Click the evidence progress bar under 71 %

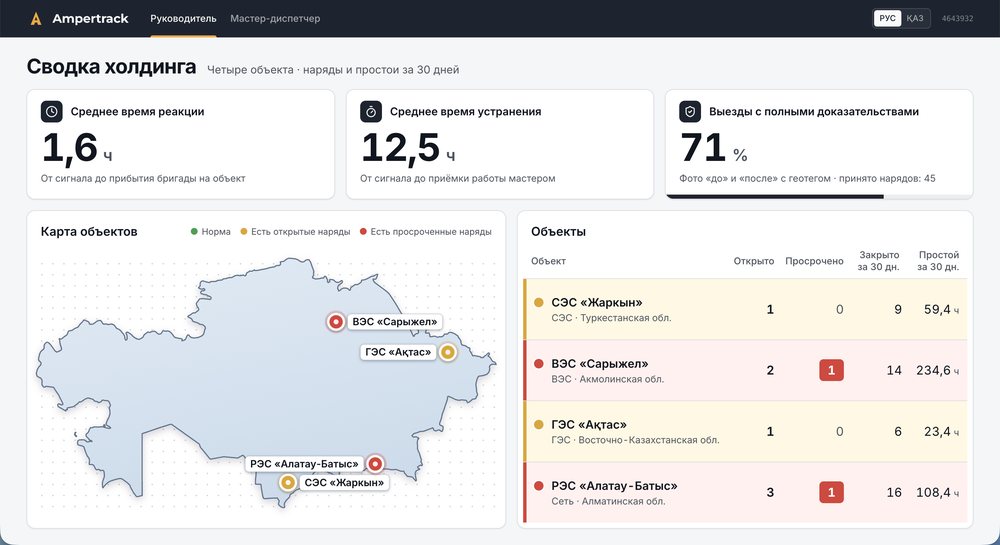(x=819, y=196)
